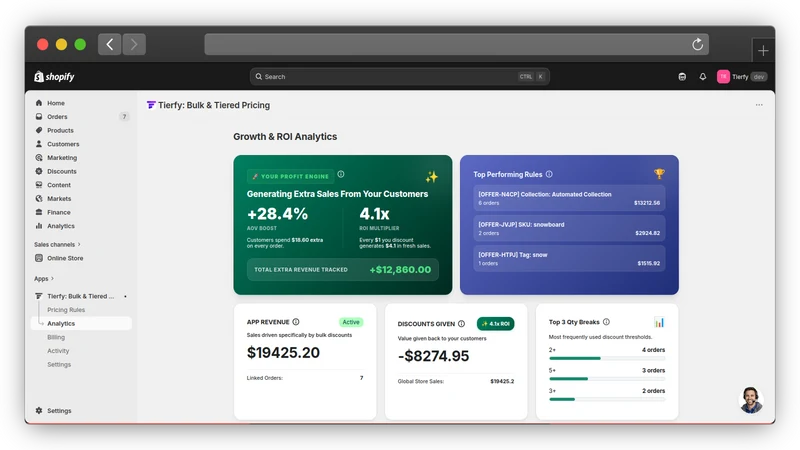
Task: Select the OFFER-HTPJ Tag snow rule
Action: click(569, 259)
